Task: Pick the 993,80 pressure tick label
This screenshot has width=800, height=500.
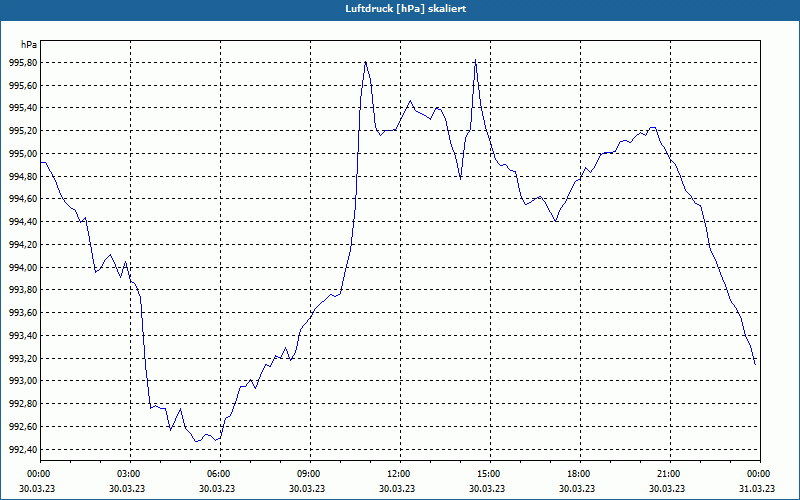Action: tap(23, 290)
